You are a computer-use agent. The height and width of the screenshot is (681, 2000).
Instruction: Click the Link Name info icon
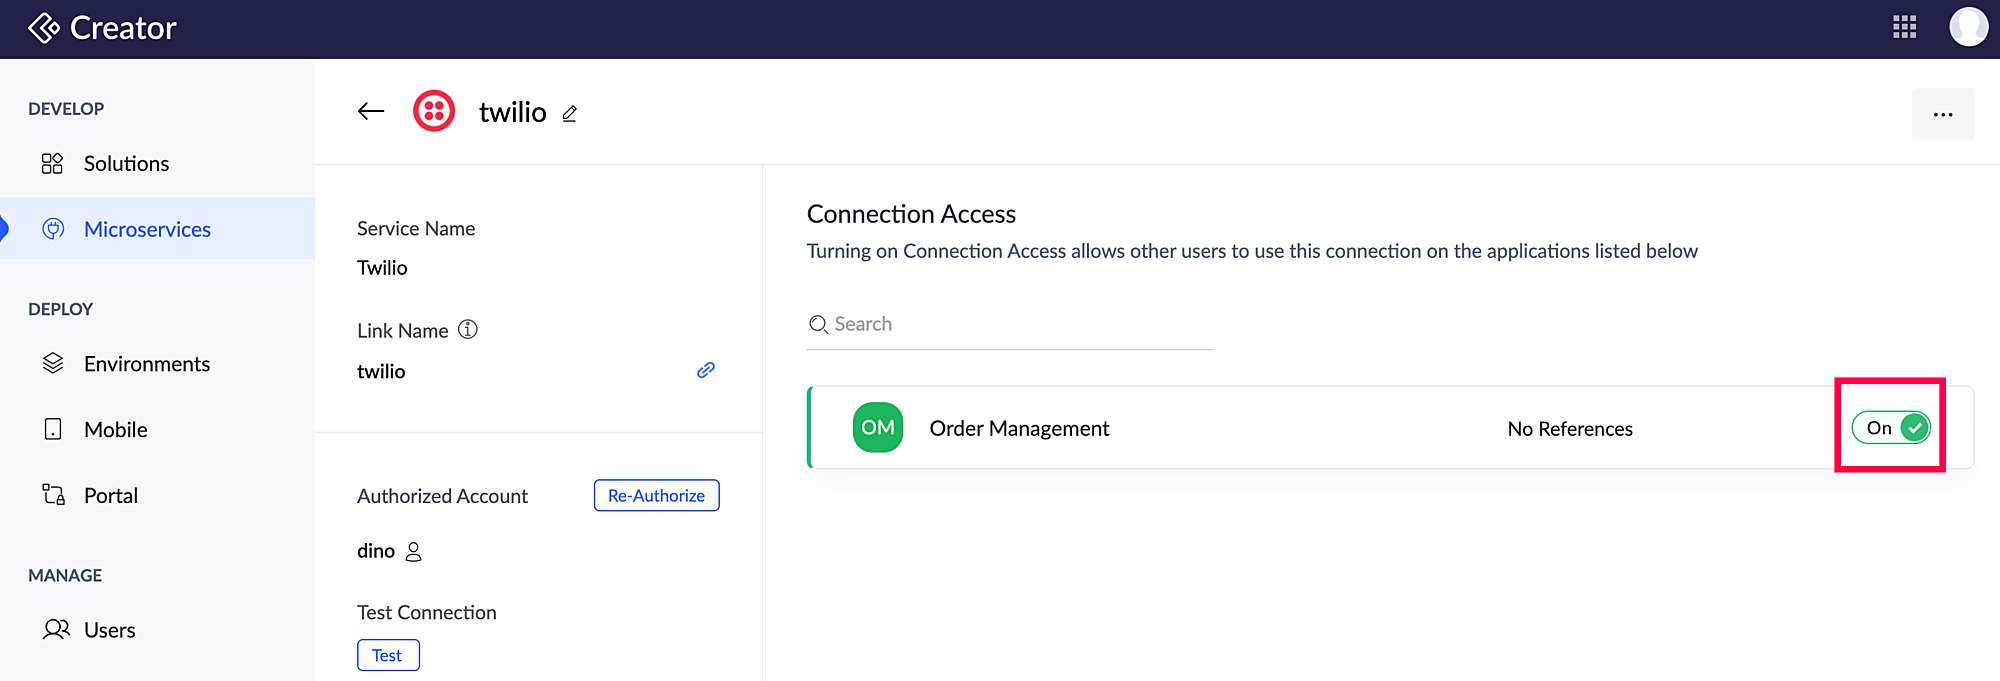pos(468,329)
